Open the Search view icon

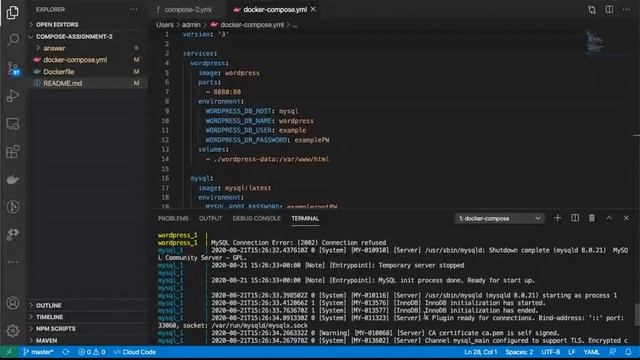(x=13, y=40)
